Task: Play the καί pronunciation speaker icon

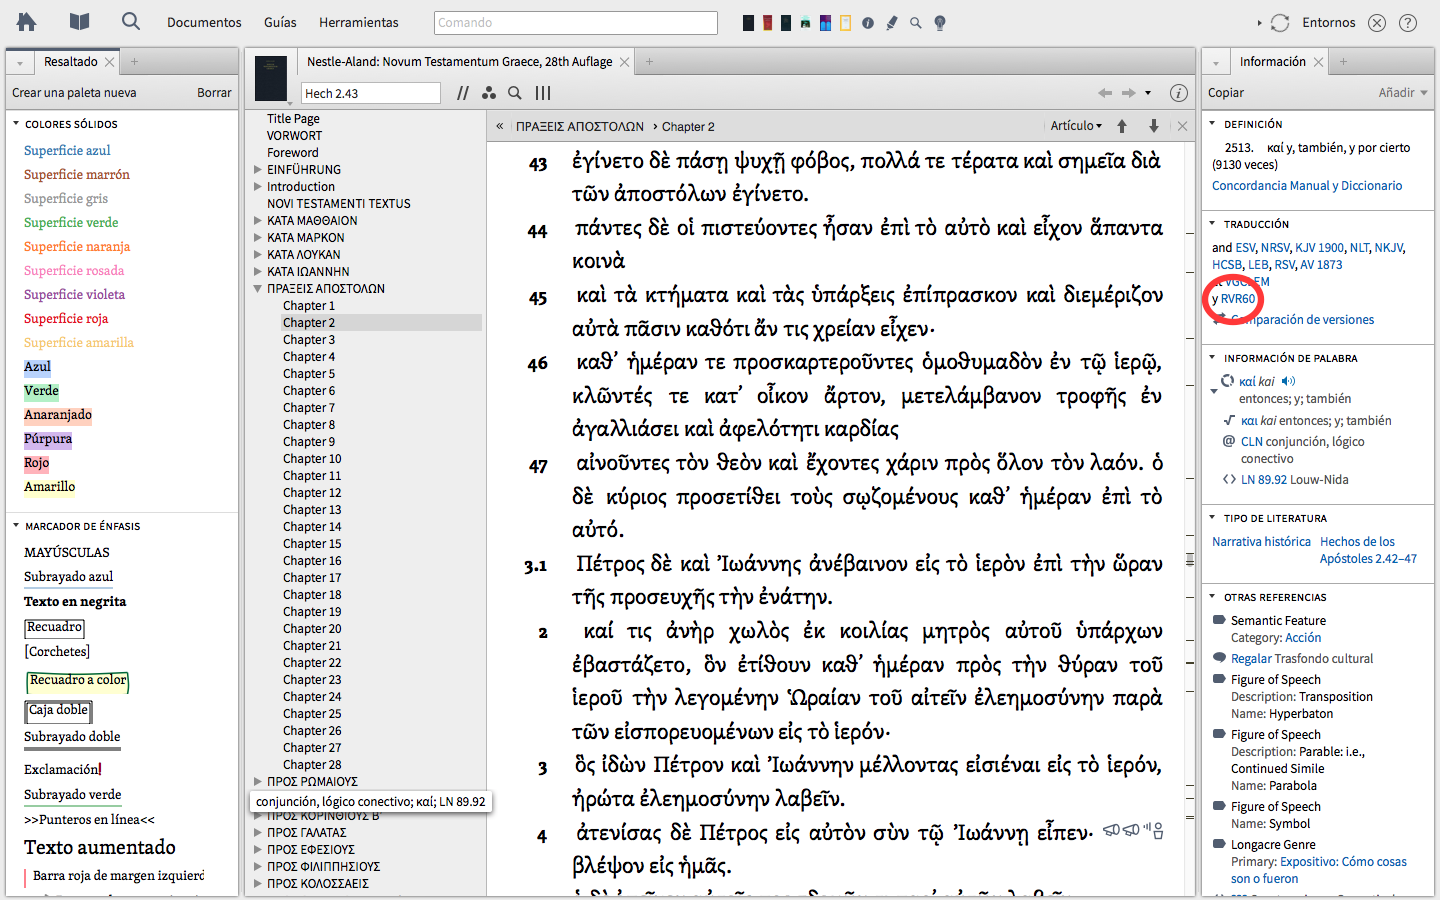Action: (1288, 381)
